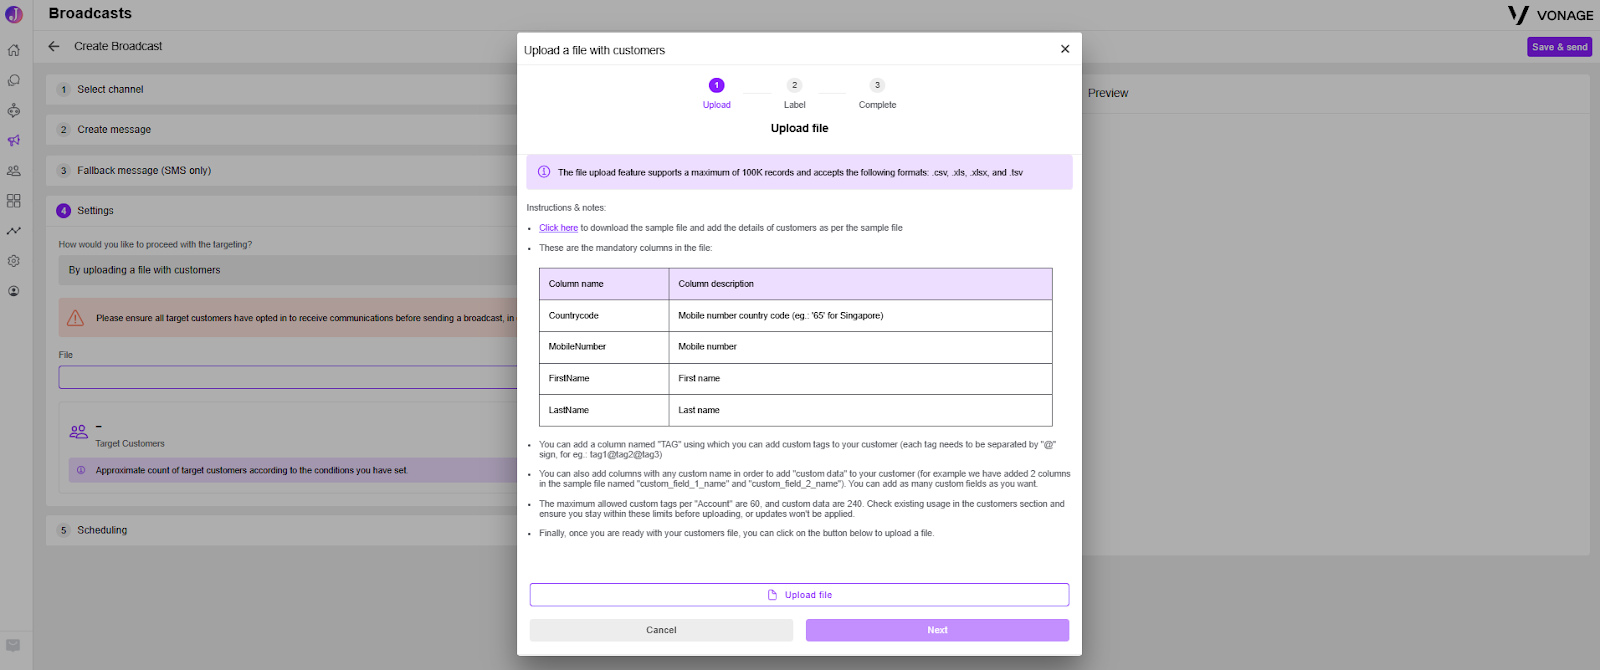The width and height of the screenshot is (1600, 670).
Task: Expand the Fallback message (SMS only) step
Action: tap(281, 170)
